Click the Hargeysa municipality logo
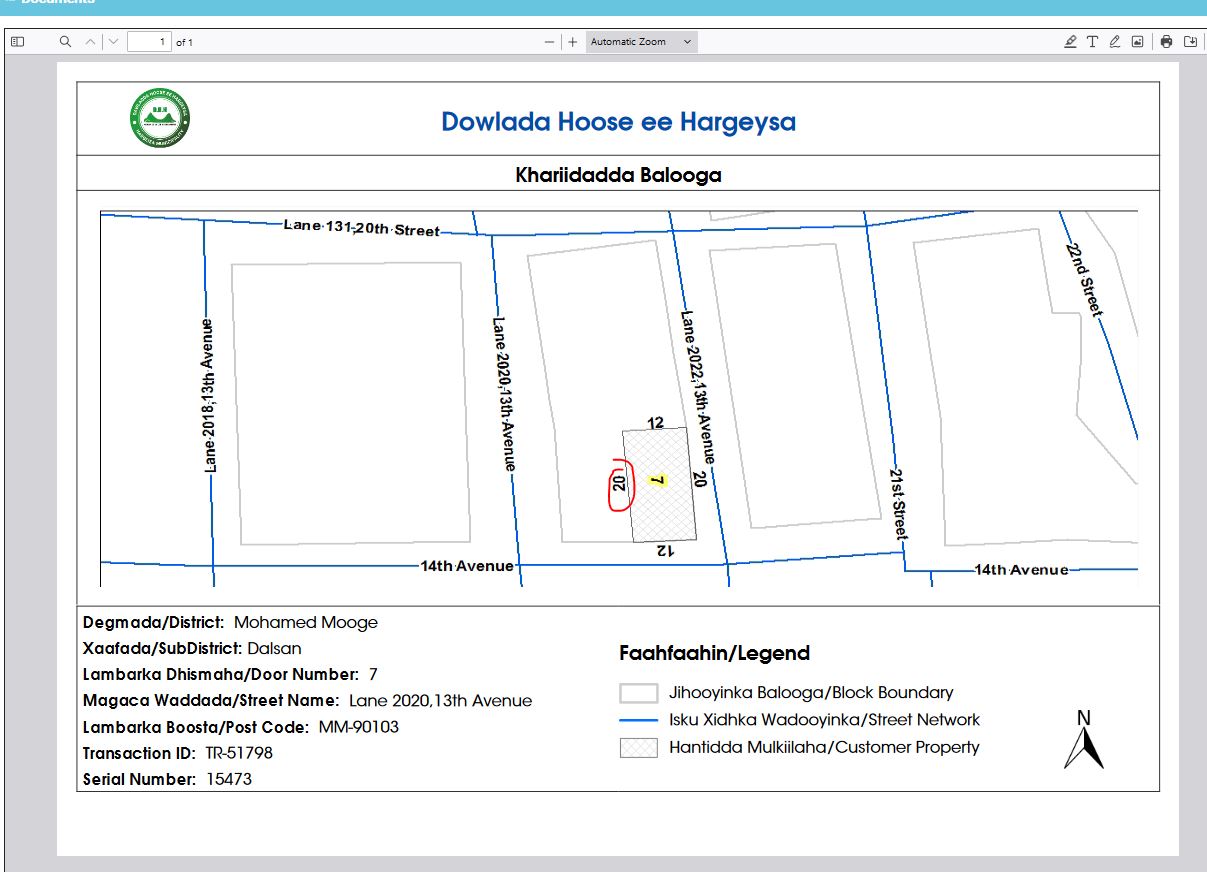1207x872 pixels. [x=160, y=118]
